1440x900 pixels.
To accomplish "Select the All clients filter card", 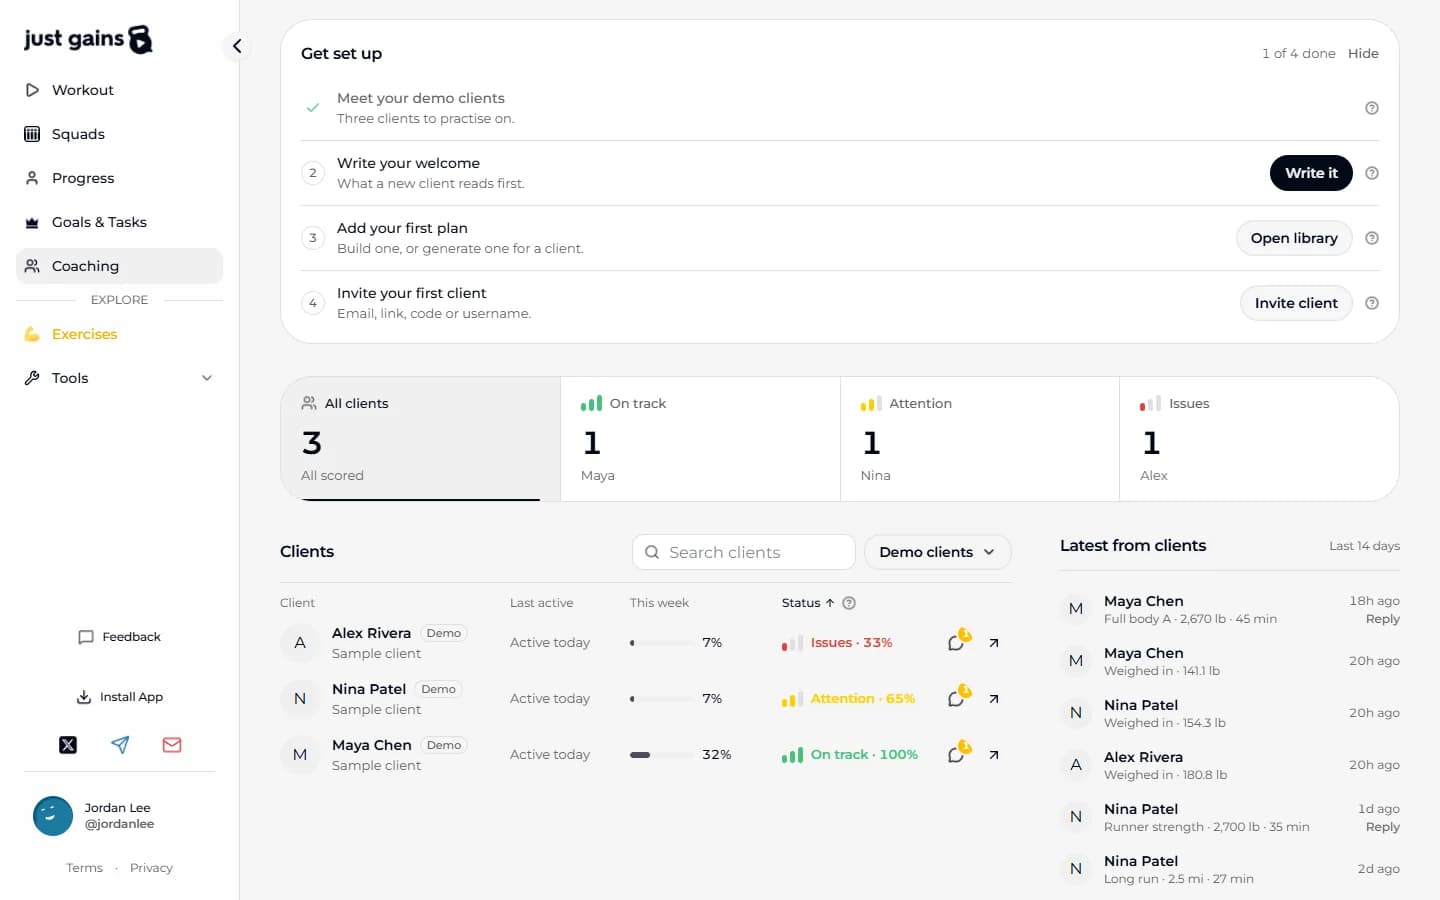I will click(420, 439).
